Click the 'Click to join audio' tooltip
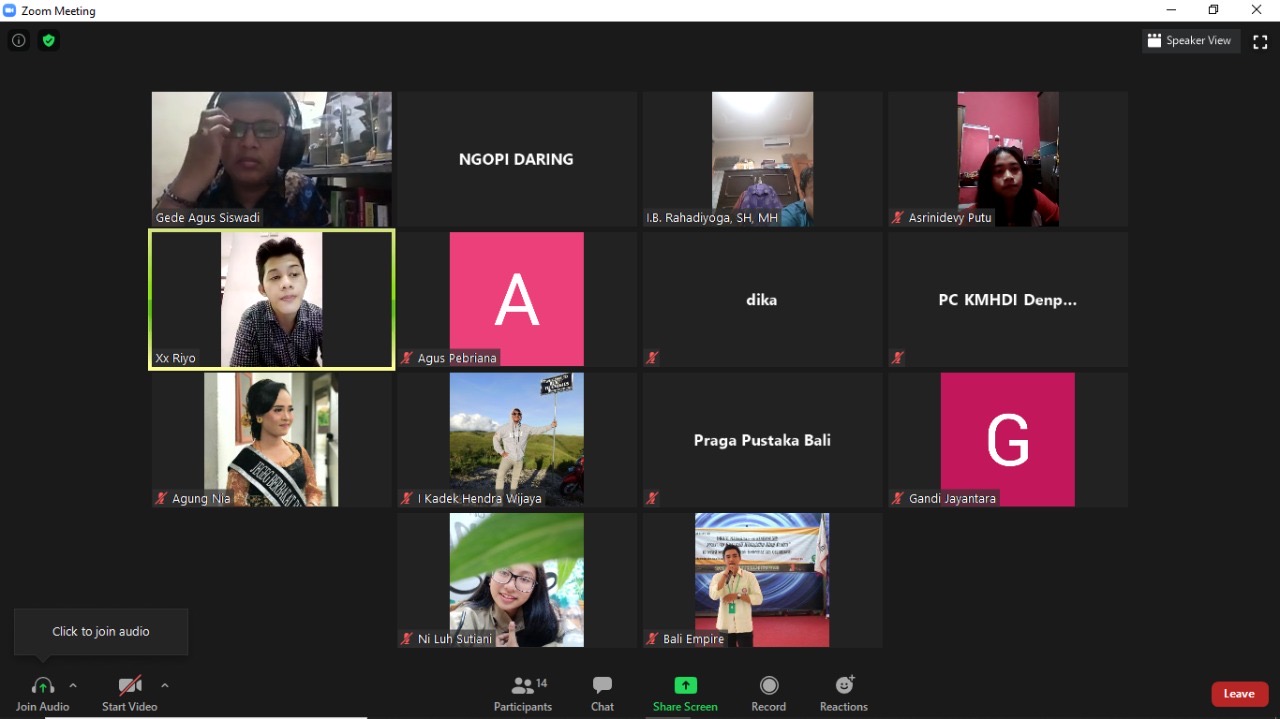The height and width of the screenshot is (719, 1280). pos(101,632)
